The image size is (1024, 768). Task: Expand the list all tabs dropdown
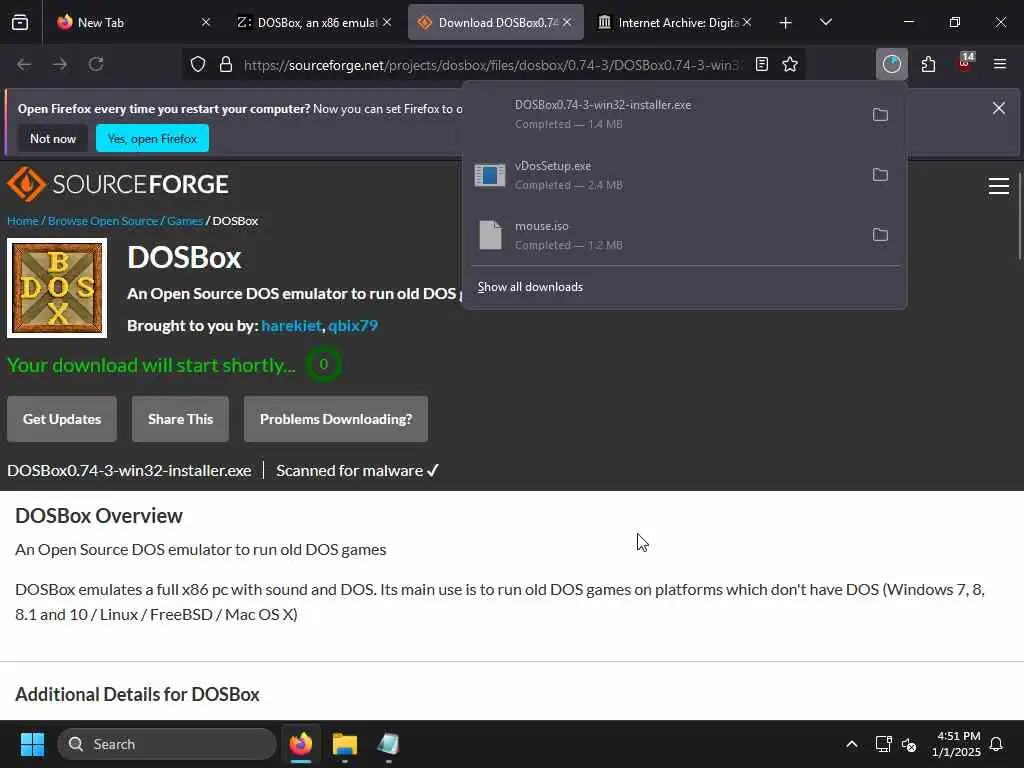click(825, 22)
